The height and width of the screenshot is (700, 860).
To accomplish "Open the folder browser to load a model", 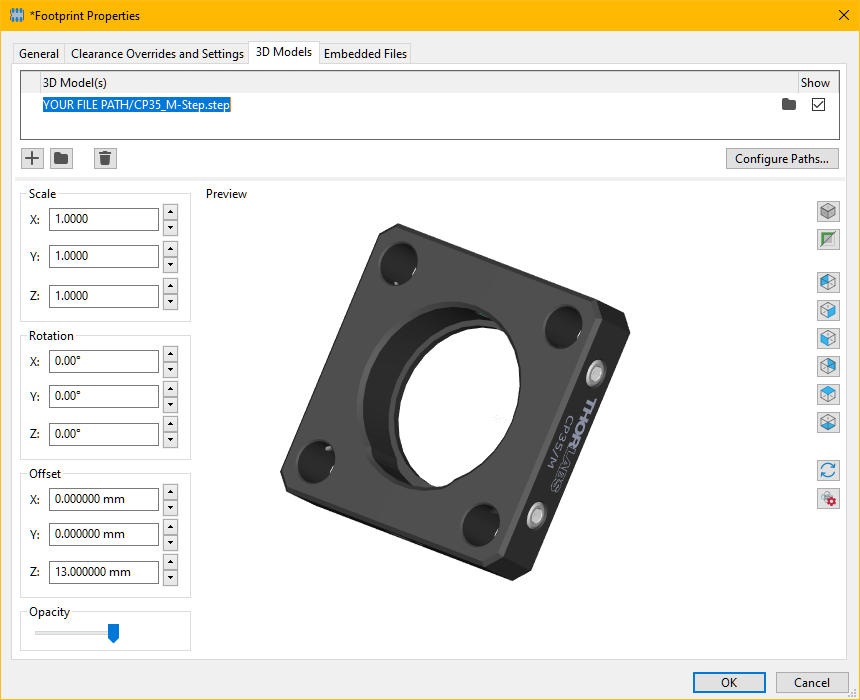I will tap(61, 158).
